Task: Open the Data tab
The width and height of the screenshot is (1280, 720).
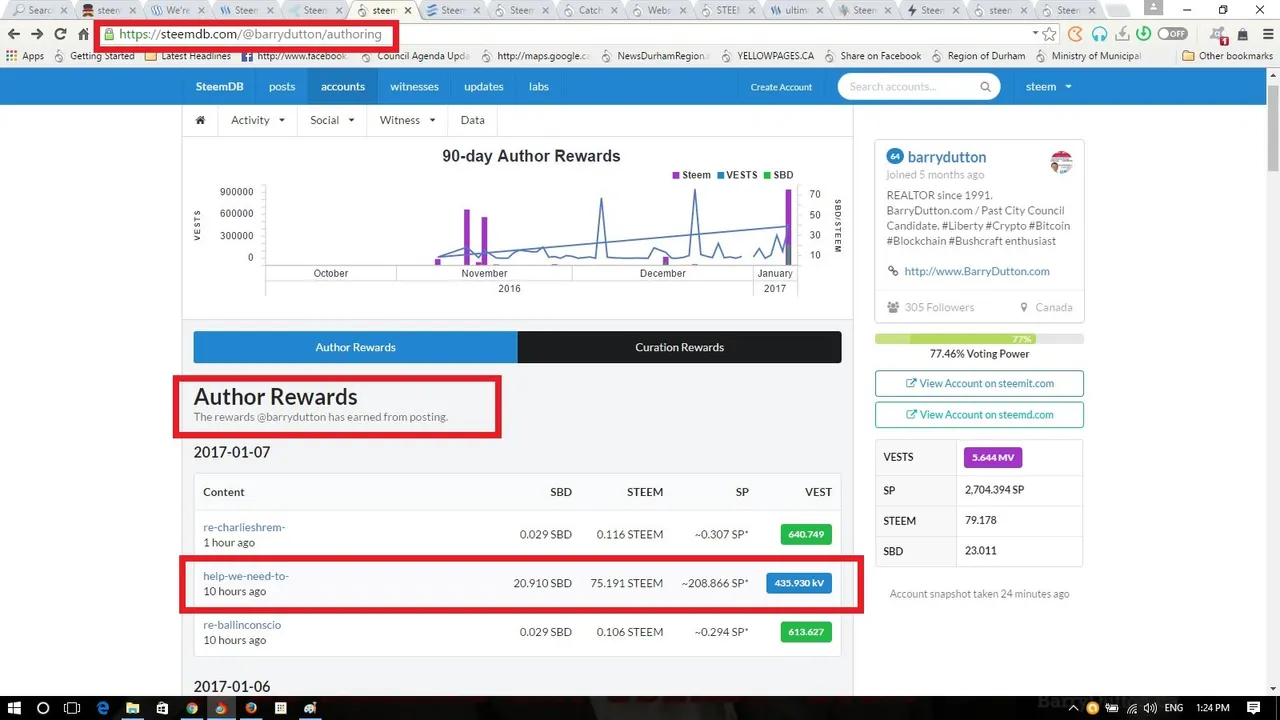Action: [x=472, y=120]
